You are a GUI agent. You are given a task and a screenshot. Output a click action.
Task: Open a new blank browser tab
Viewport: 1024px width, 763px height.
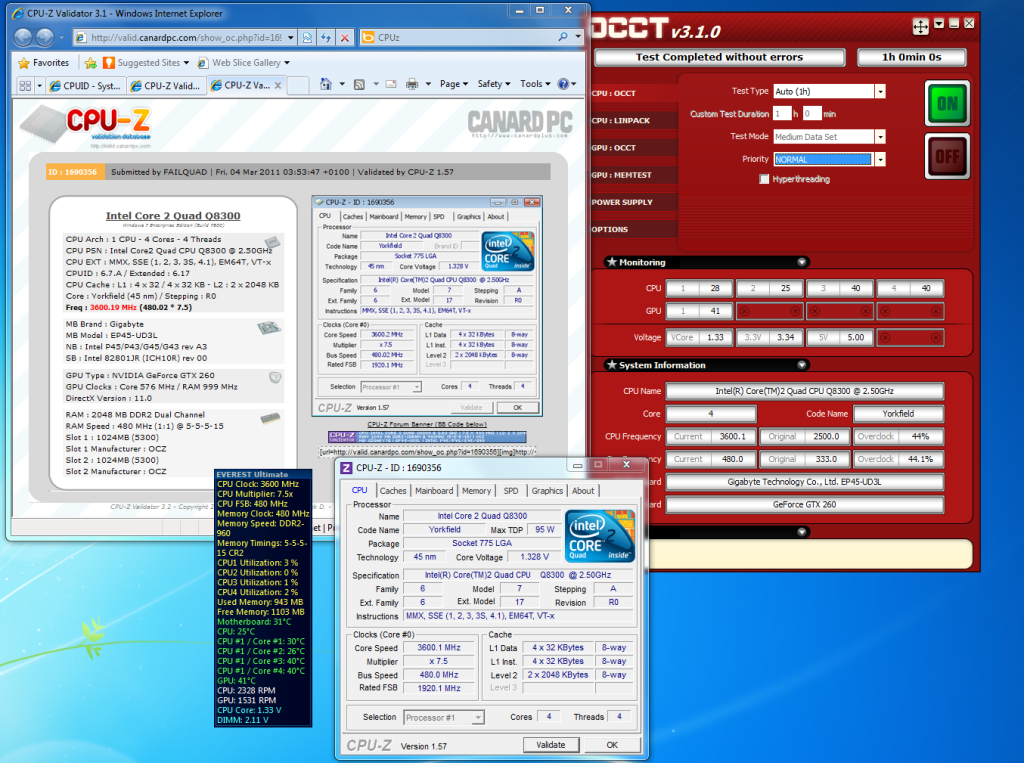[298, 86]
